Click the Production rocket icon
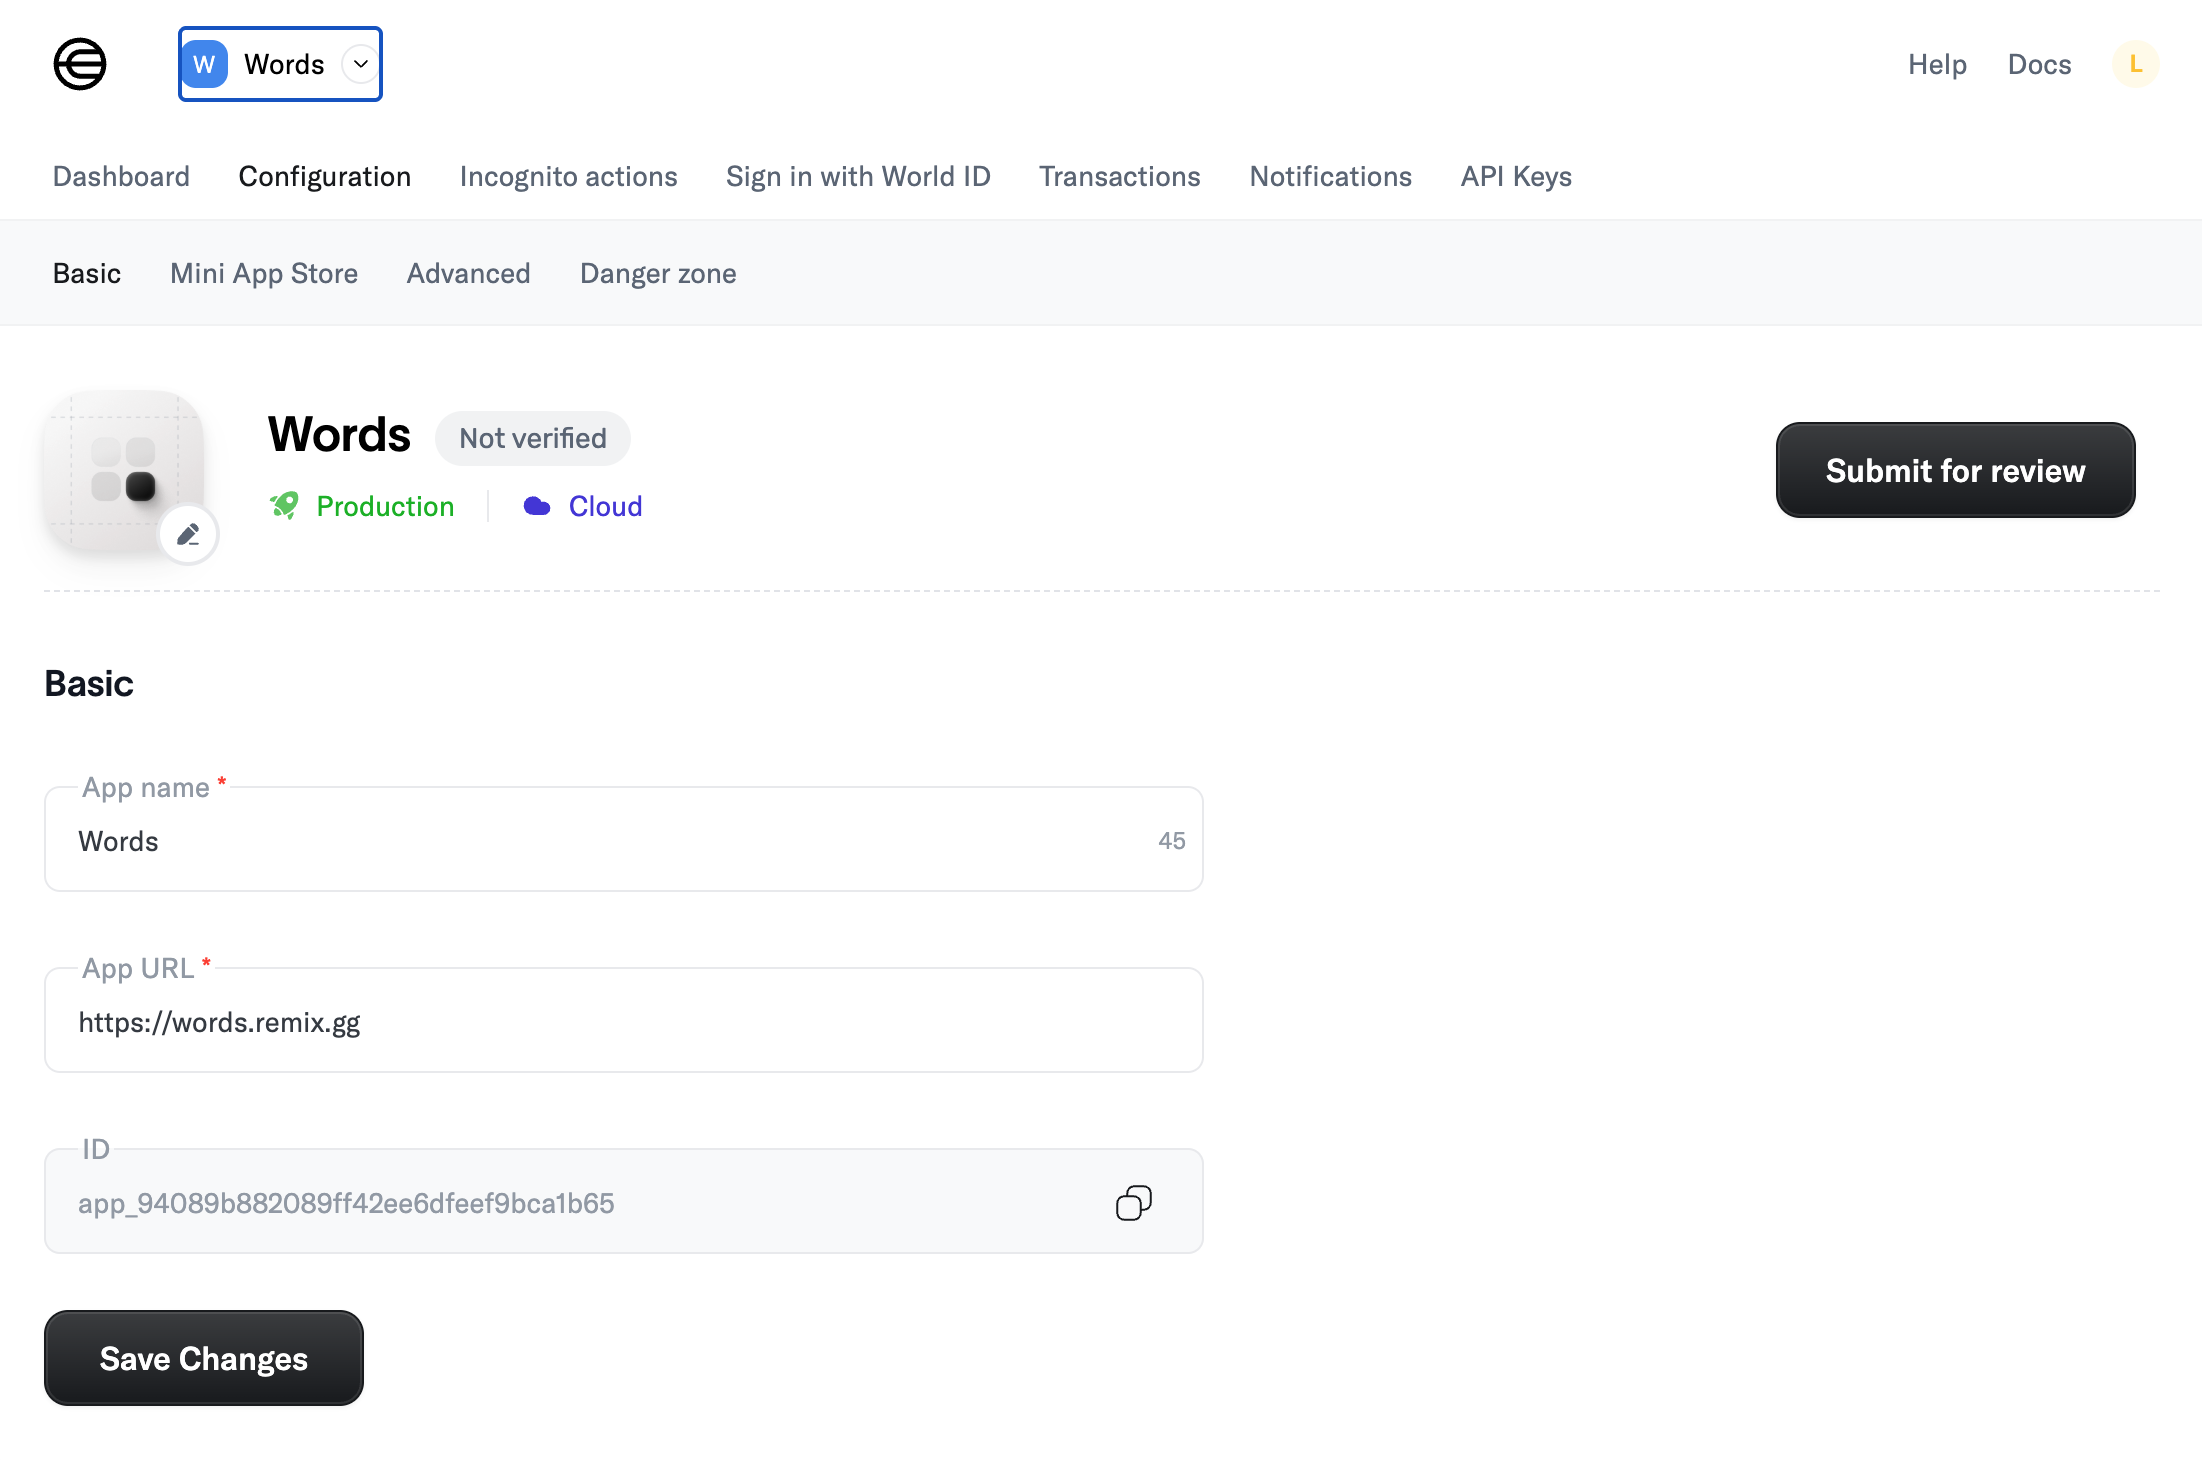This screenshot has height=1460, width=2202. coord(284,506)
